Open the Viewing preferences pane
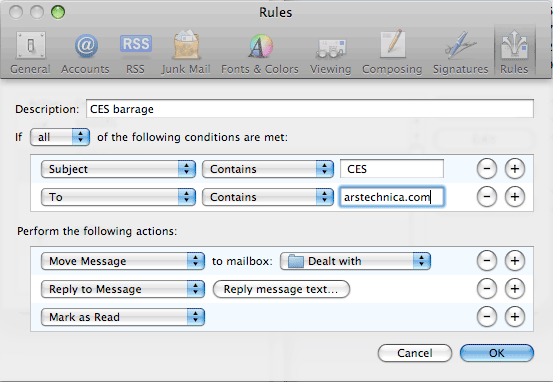The image size is (553, 382). 330,53
